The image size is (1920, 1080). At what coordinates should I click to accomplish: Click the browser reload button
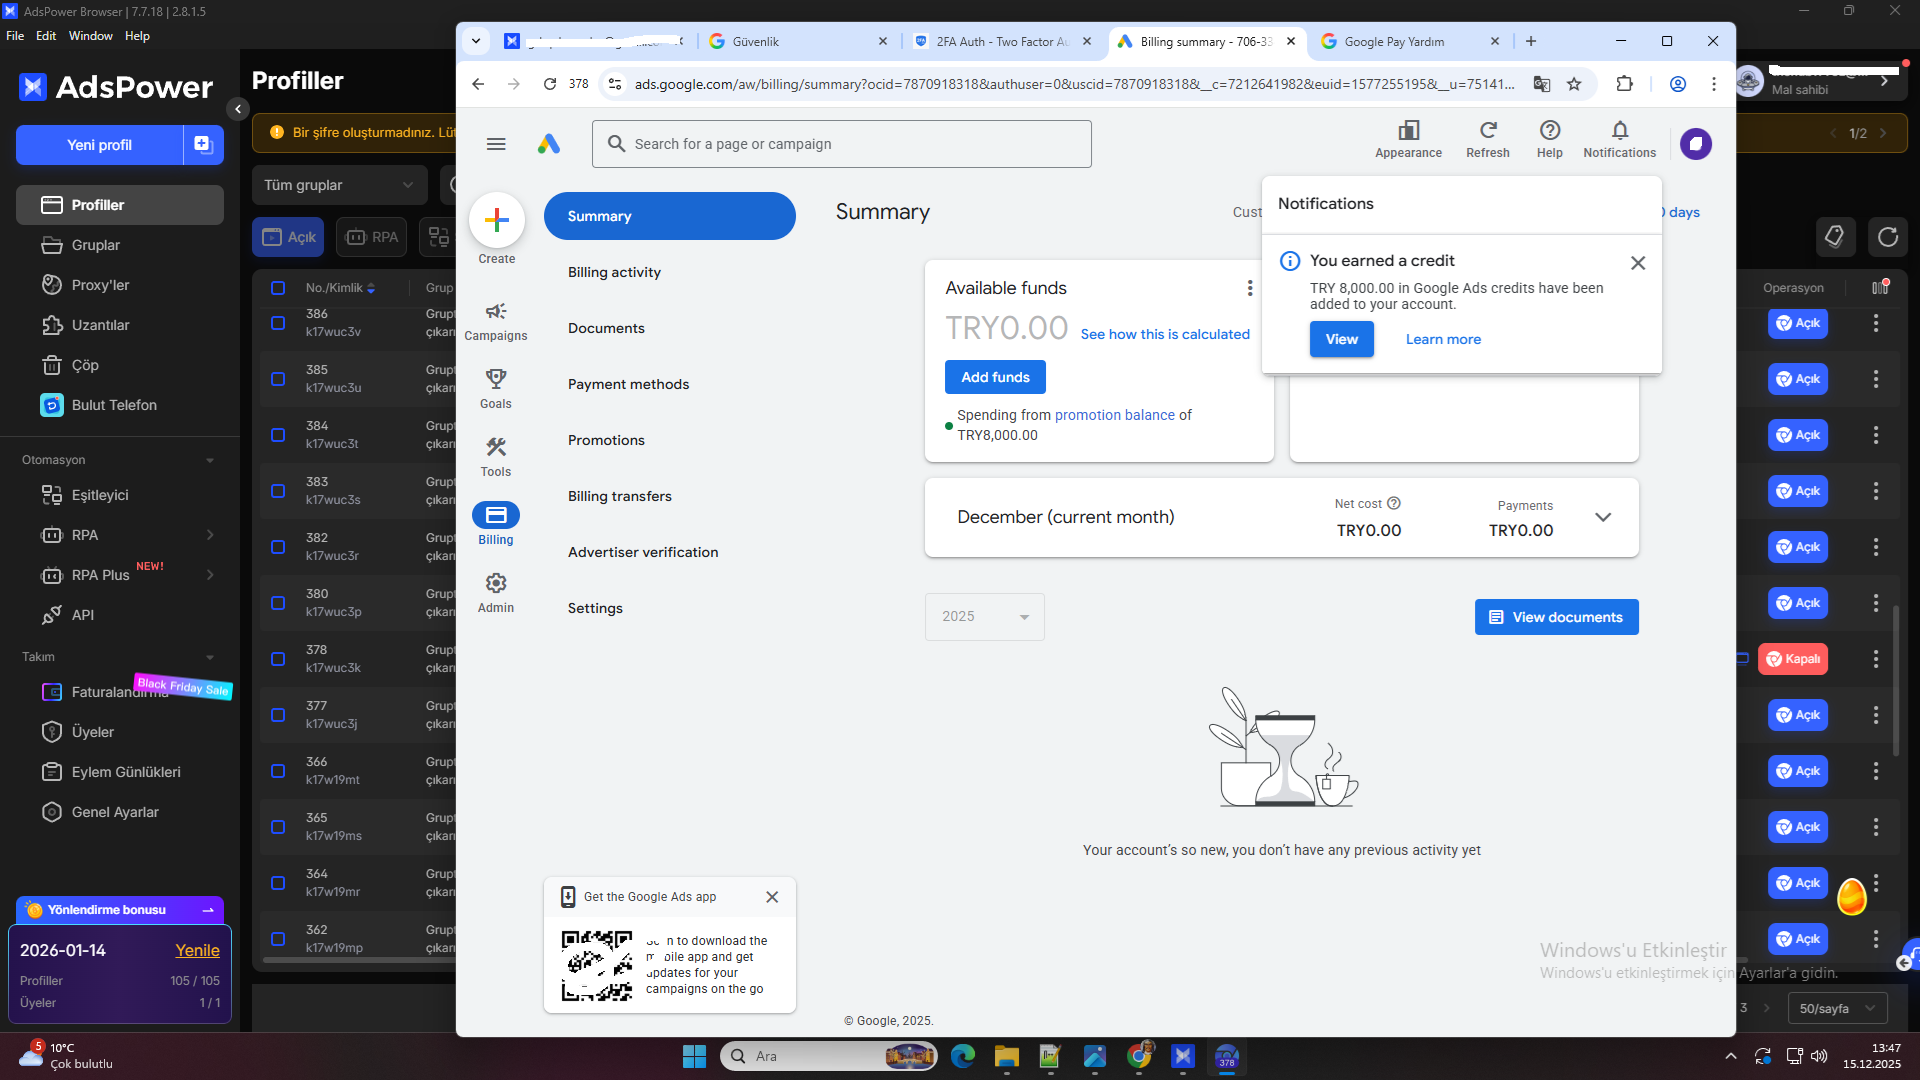(550, 84)
